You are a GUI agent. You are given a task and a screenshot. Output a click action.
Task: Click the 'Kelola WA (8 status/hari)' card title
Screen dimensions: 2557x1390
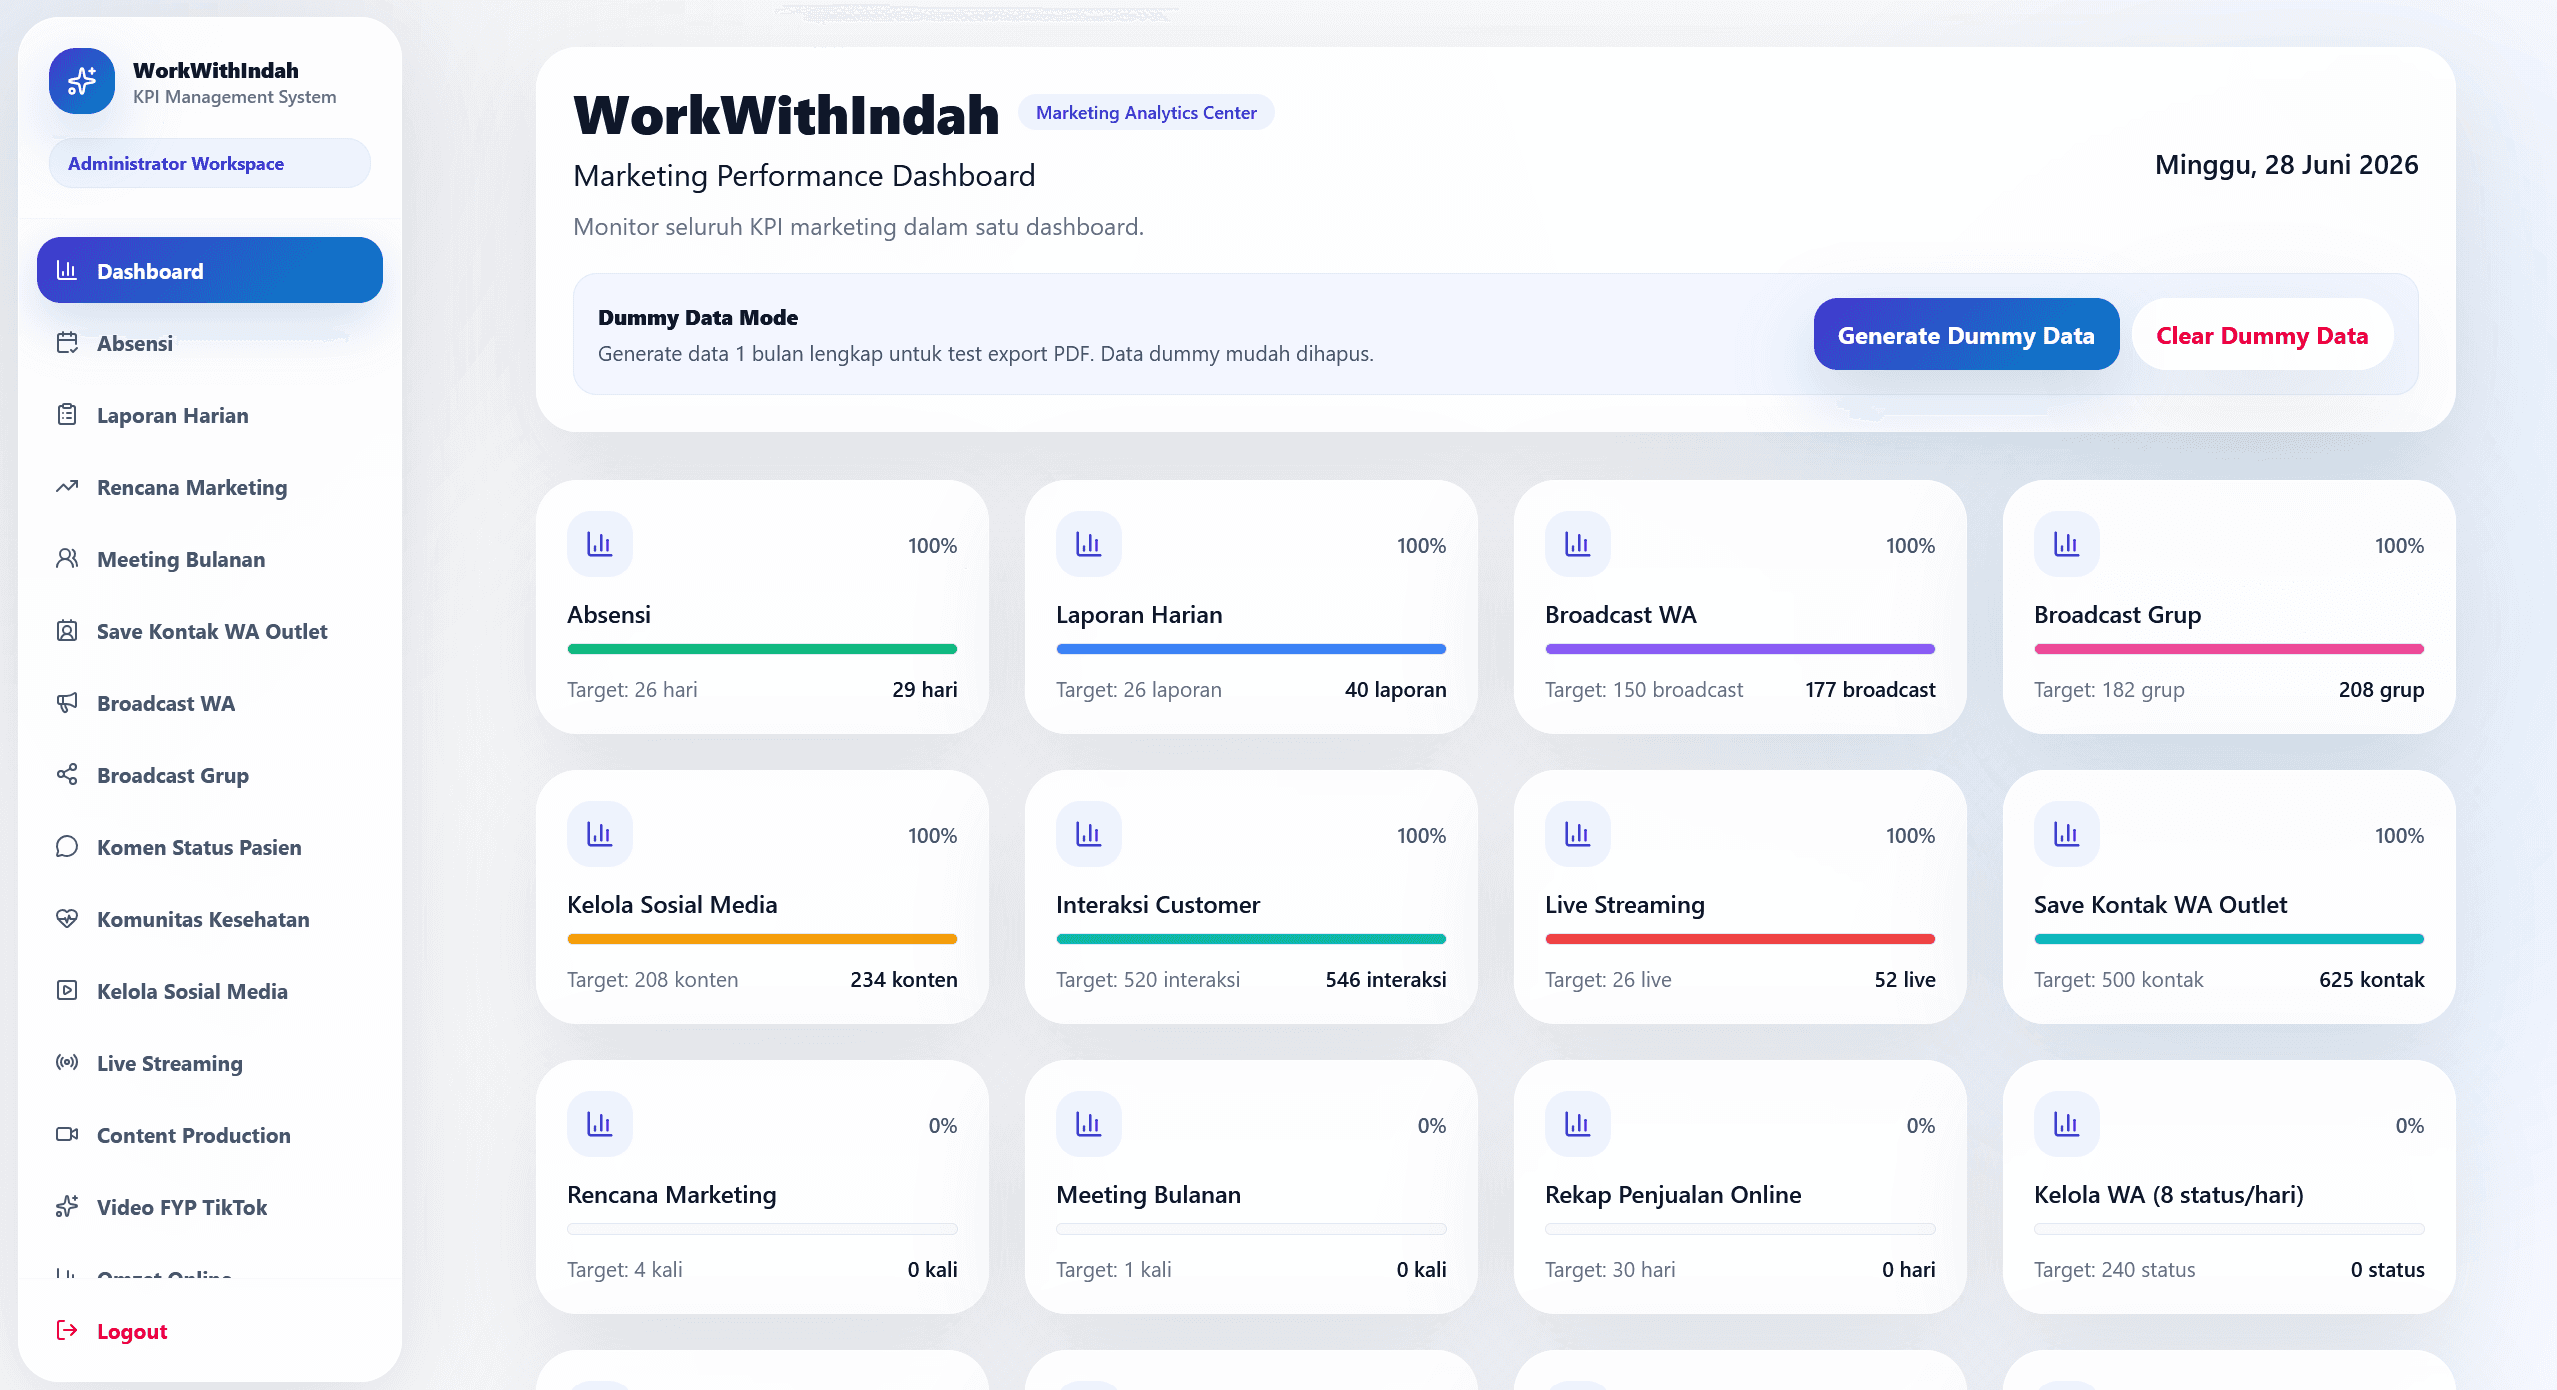pyautogui.click(x=2169, y=1194)
